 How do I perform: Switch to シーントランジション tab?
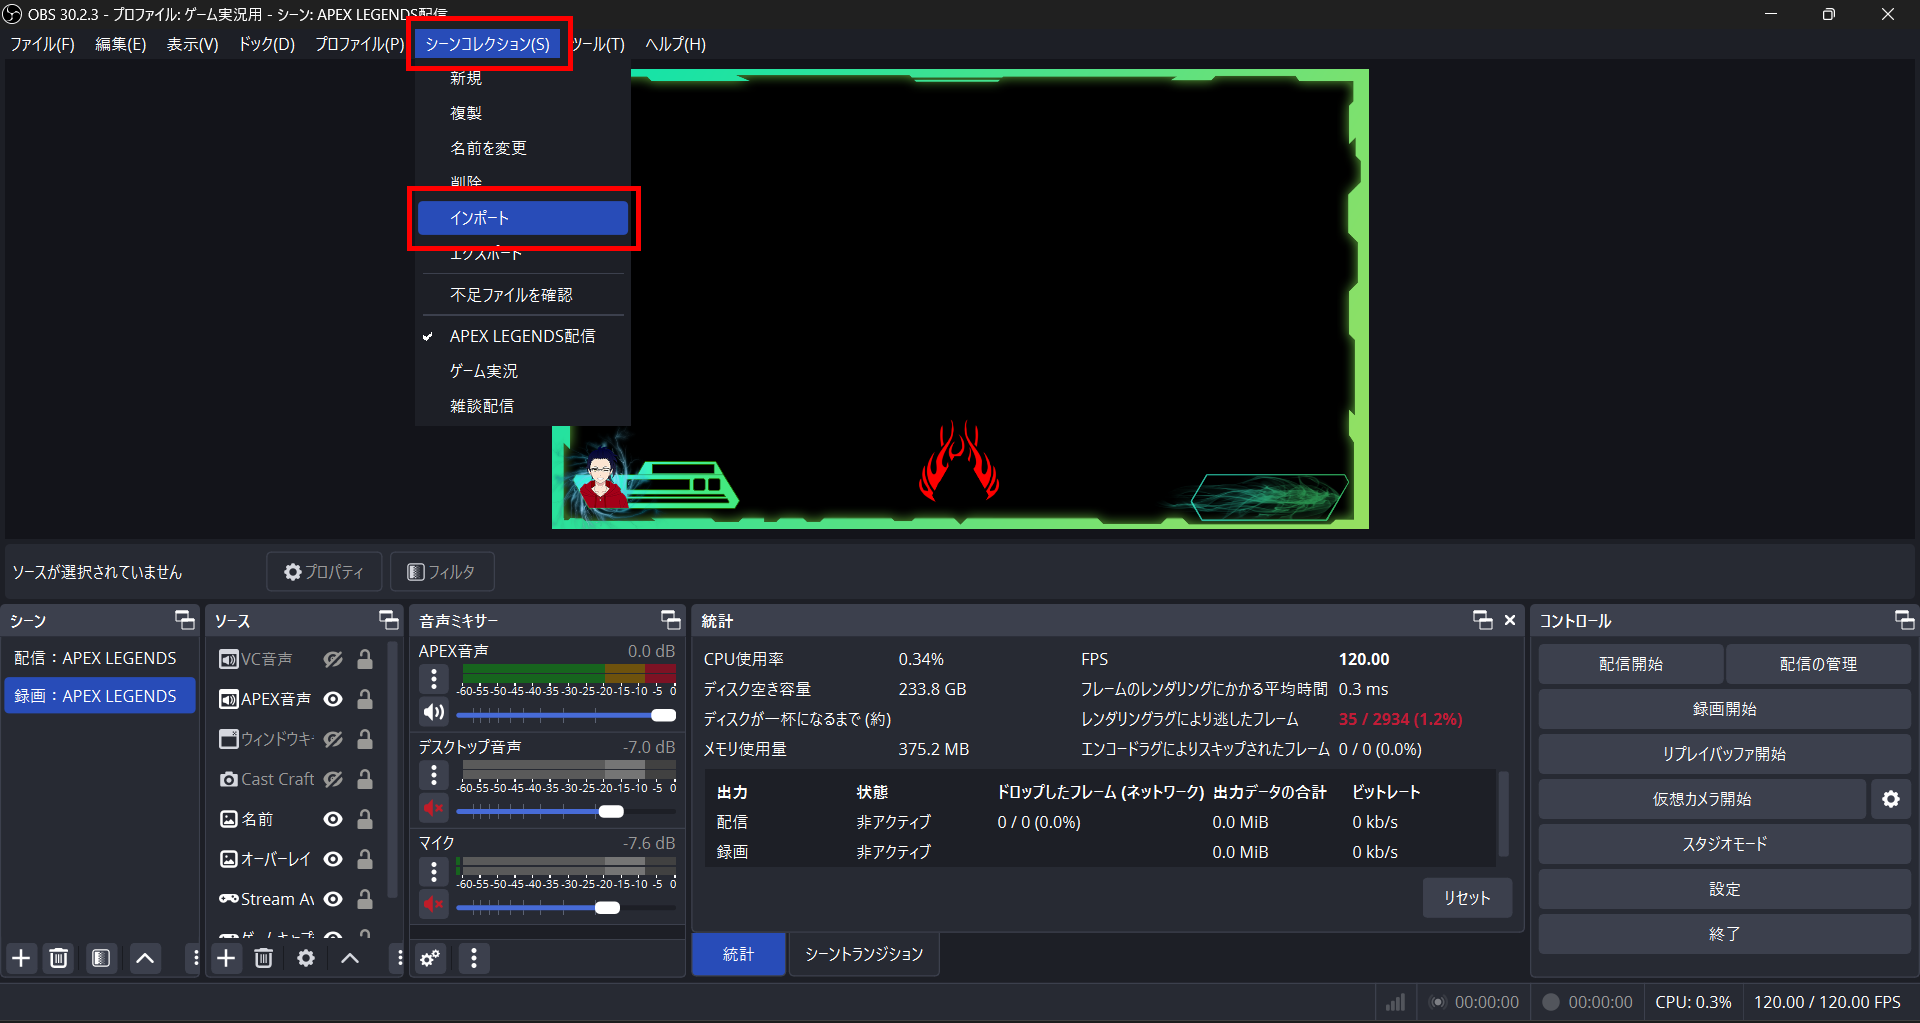[x=864, y=954]
